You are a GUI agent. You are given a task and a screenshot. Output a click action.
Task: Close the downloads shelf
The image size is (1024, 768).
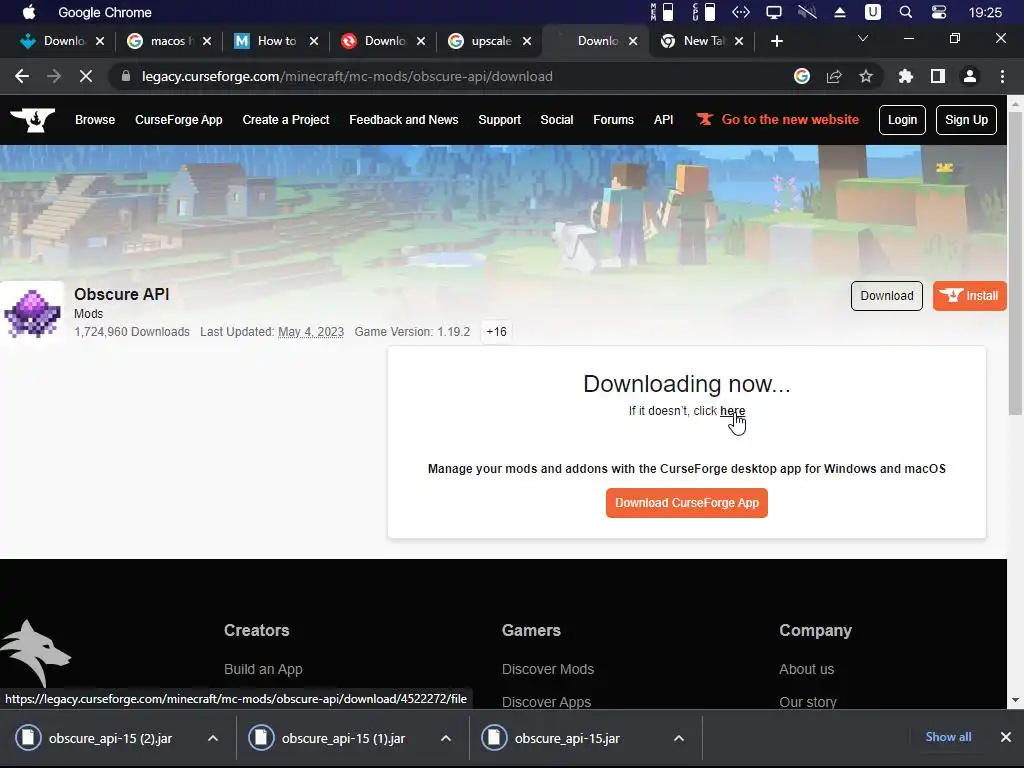click(1006, 737)
